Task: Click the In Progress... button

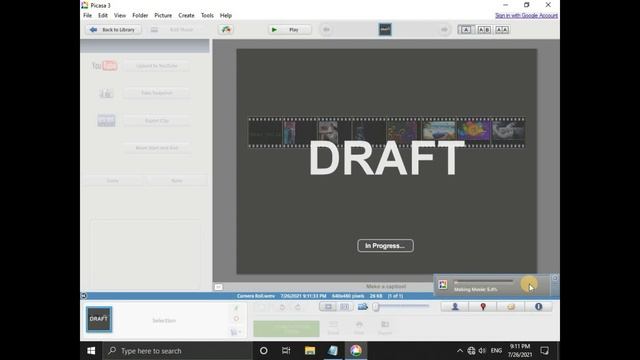Action: click(385, 246)
